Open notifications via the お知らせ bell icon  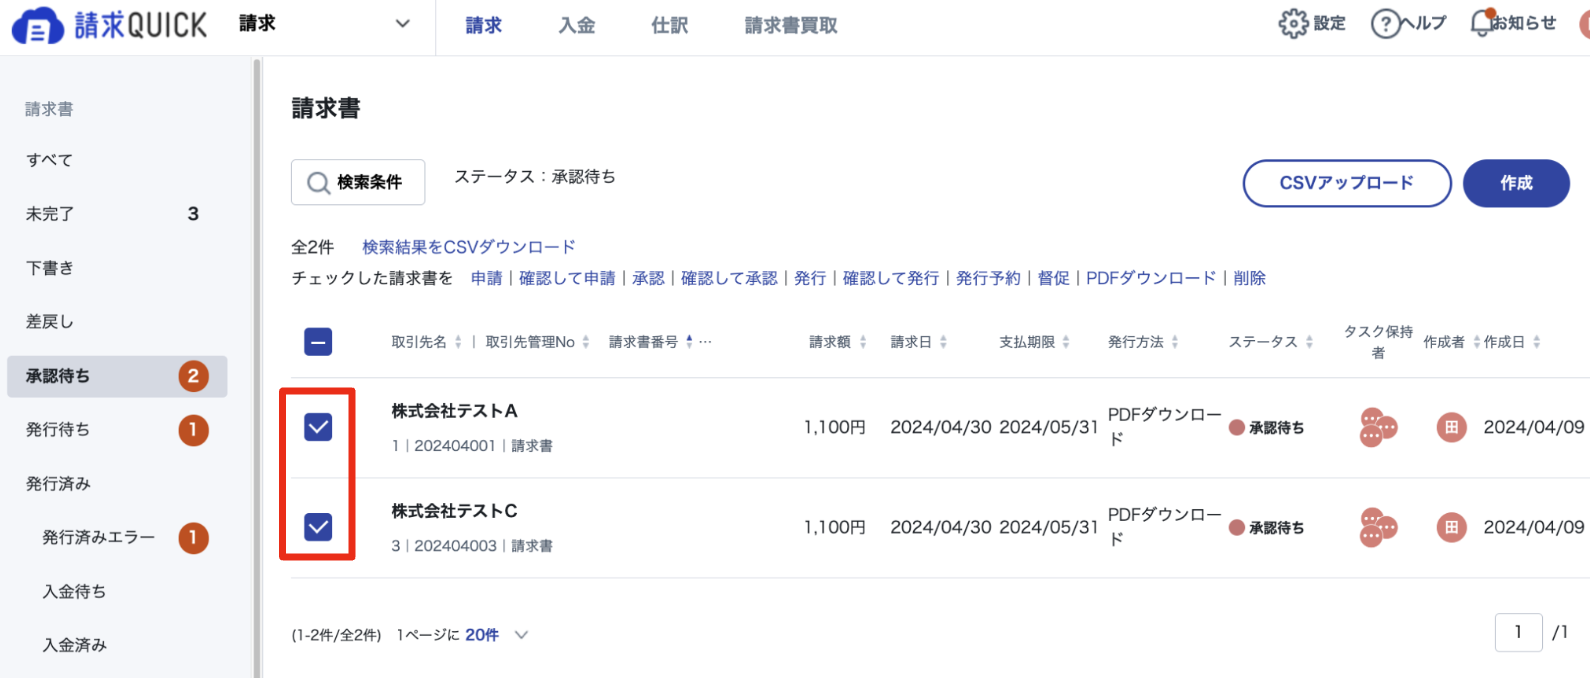pyautogui.click(x=1481, y=23)
